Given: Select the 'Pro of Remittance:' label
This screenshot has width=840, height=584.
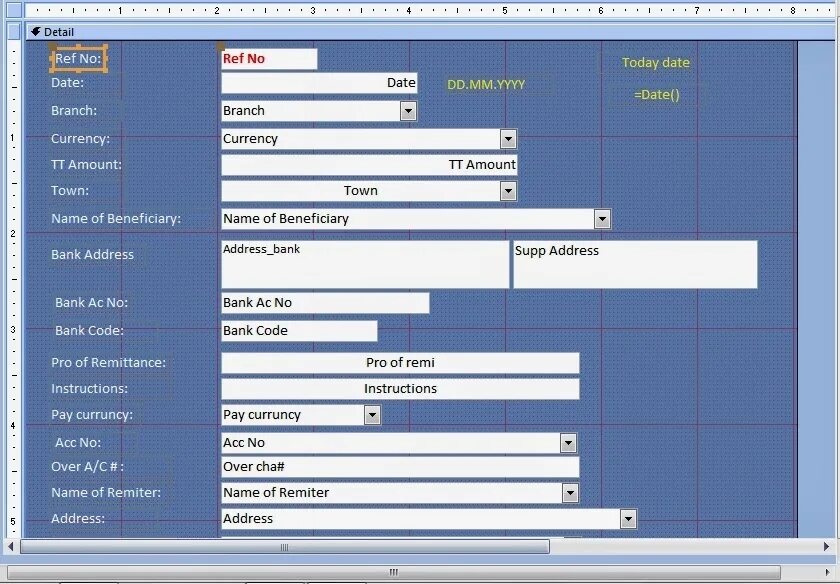Looking at the screenshot, I should (x=109, y=363).
